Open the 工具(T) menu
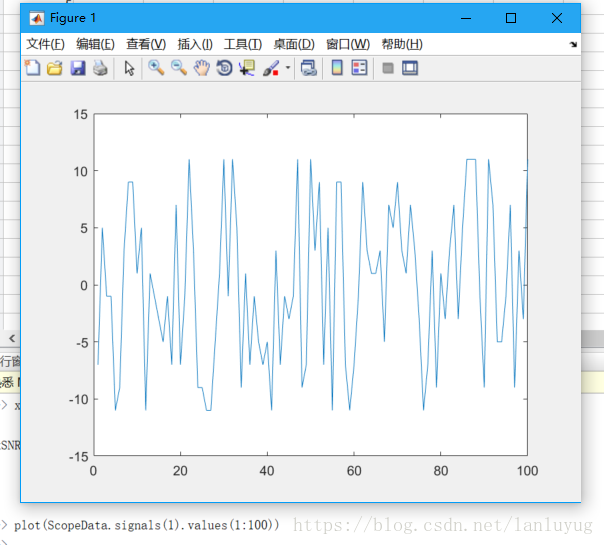The image size is (604, 545). pyautogui.click(x=243, y=44)
